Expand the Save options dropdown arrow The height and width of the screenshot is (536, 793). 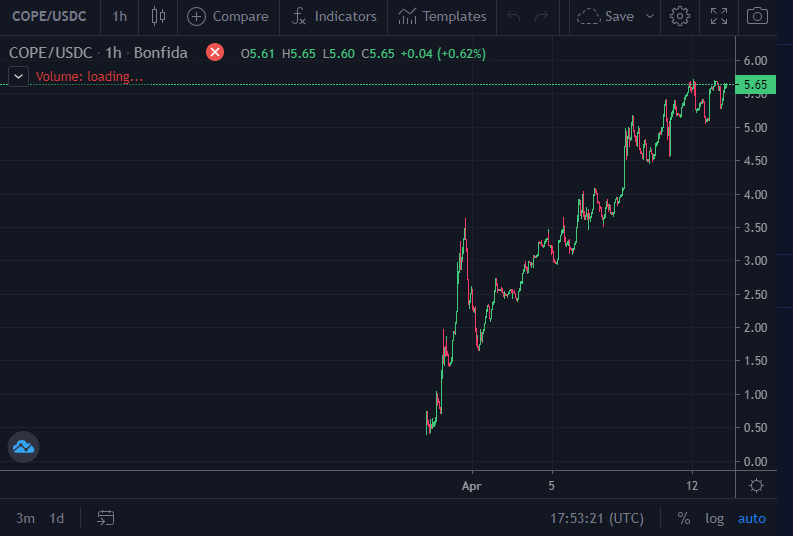click(649, 16)
